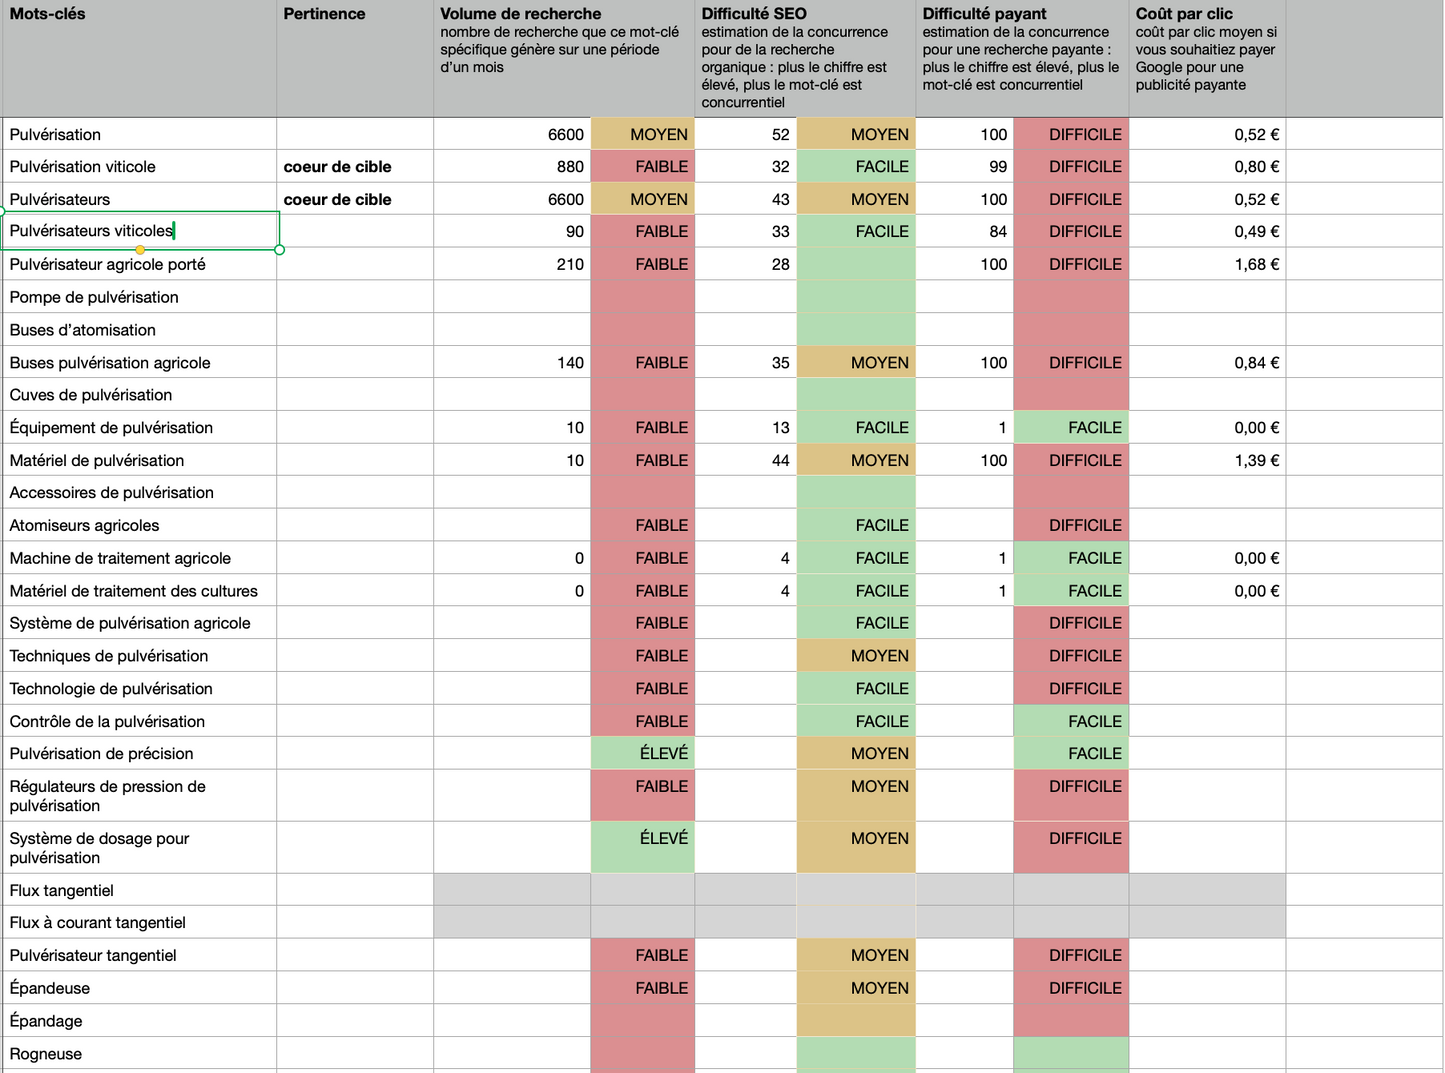Select the 'Buses d'atomisation' keyword cell
Viewport: 1445px width, 1073px height.
click(139, 330)
